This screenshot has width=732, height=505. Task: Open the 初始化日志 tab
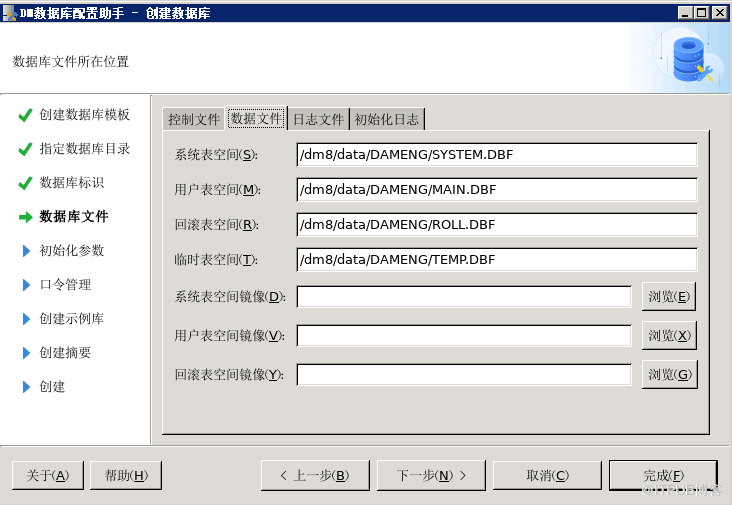click(387, 119)
